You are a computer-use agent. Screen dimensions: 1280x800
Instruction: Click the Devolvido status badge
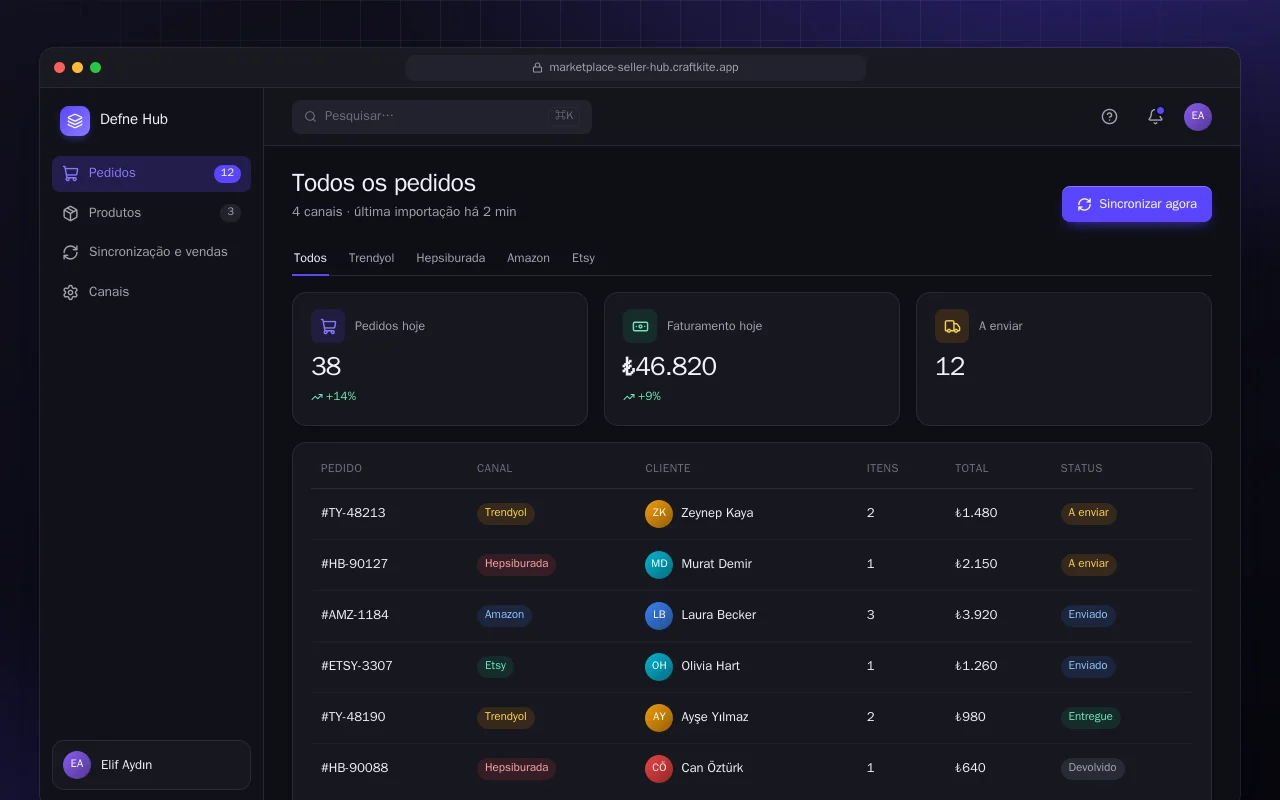[x=1092, y=768]
